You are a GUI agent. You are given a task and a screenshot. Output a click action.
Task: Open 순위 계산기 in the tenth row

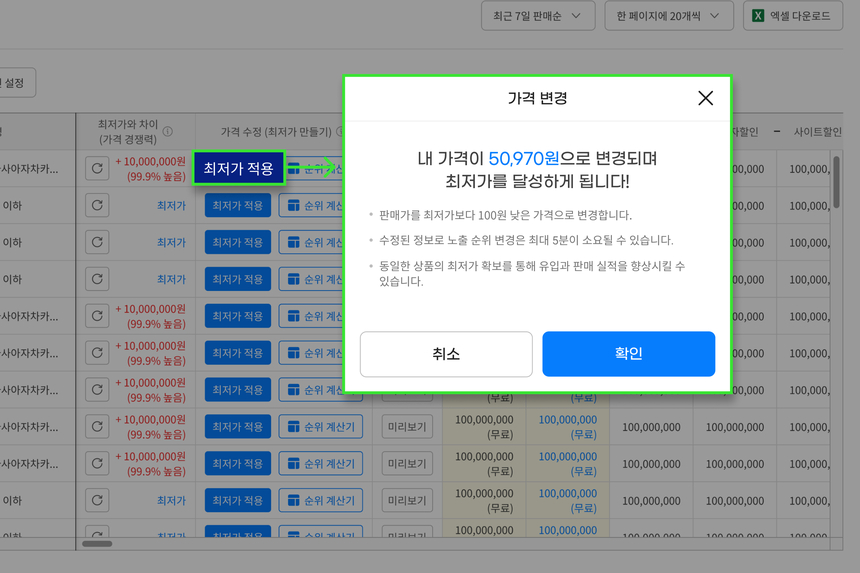(321, 500)
